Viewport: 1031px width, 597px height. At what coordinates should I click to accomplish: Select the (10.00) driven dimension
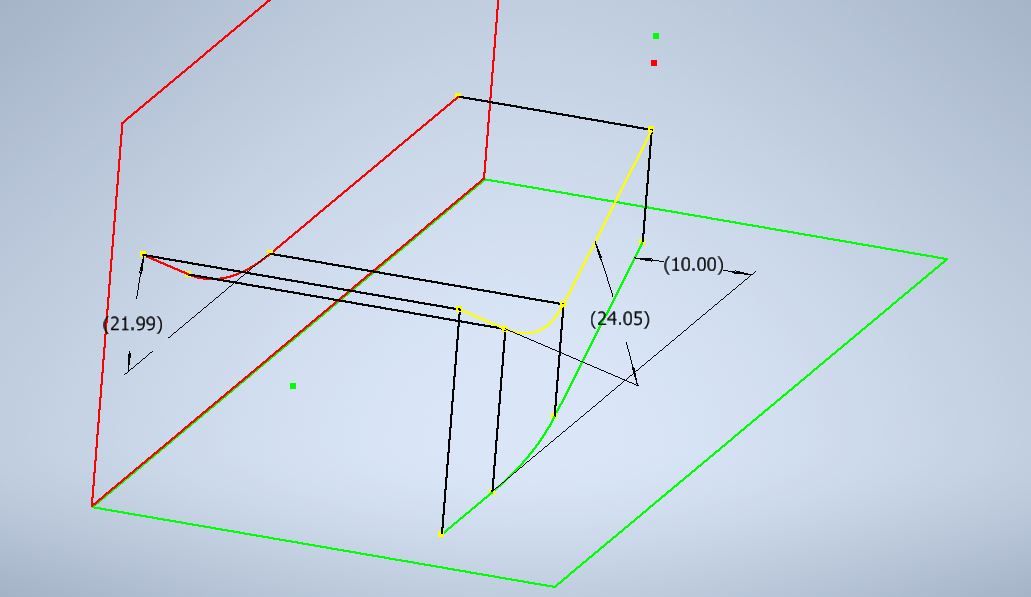pos(693,264)
